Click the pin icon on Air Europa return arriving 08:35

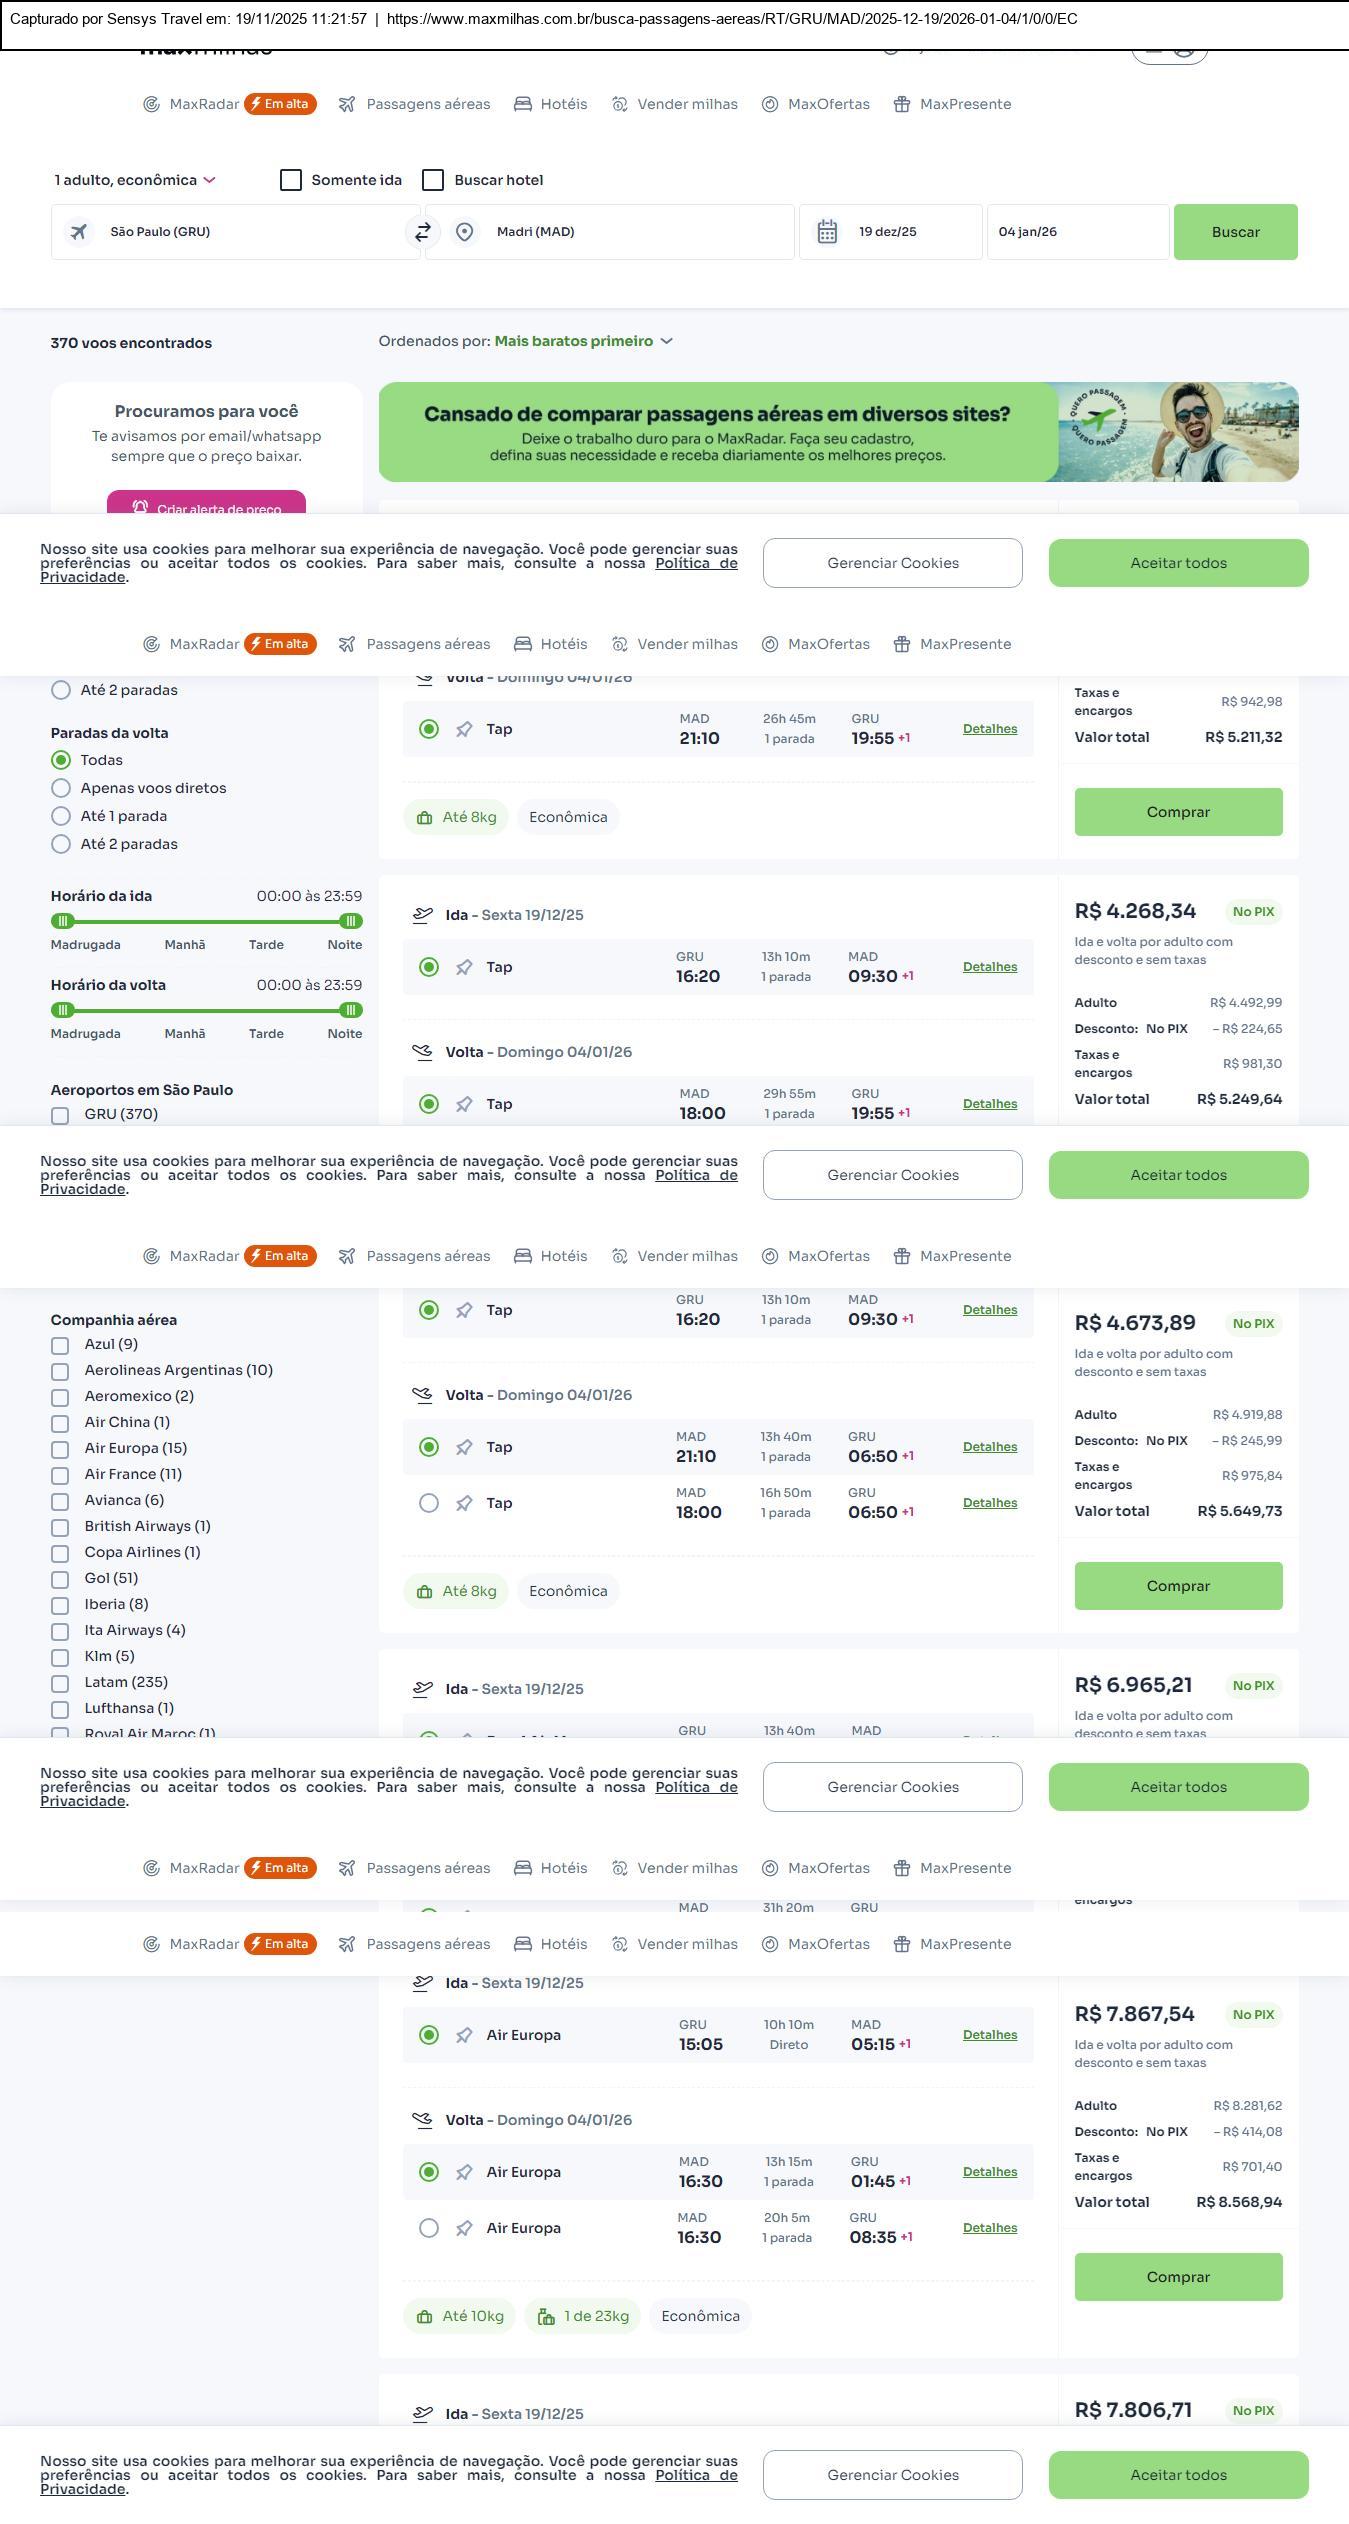point(464,2228)
